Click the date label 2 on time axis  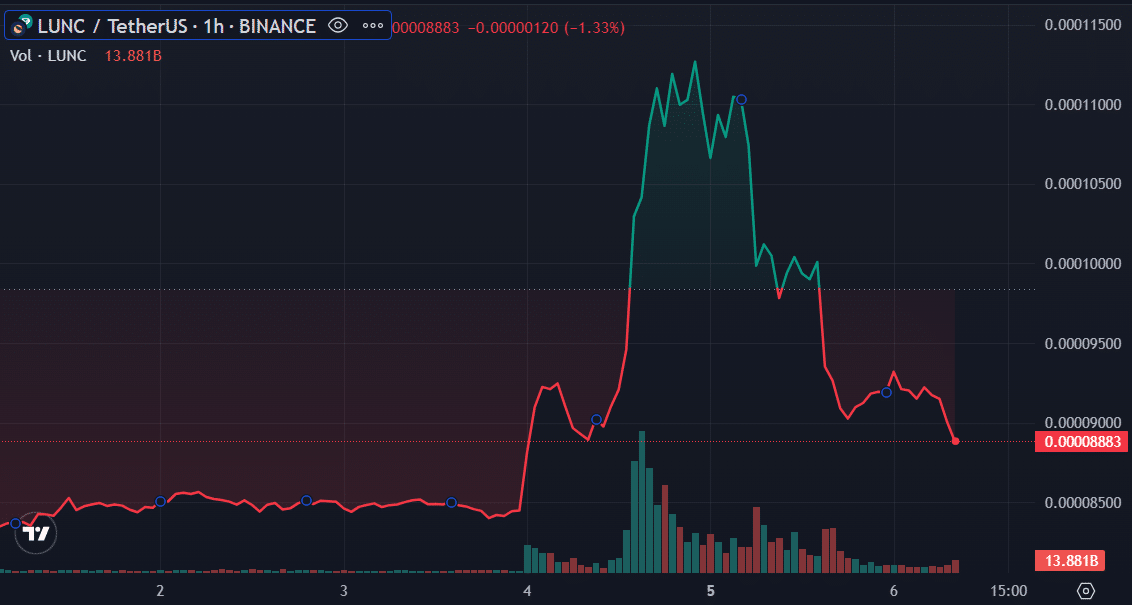pyautogui.click(x=160, y=591)
